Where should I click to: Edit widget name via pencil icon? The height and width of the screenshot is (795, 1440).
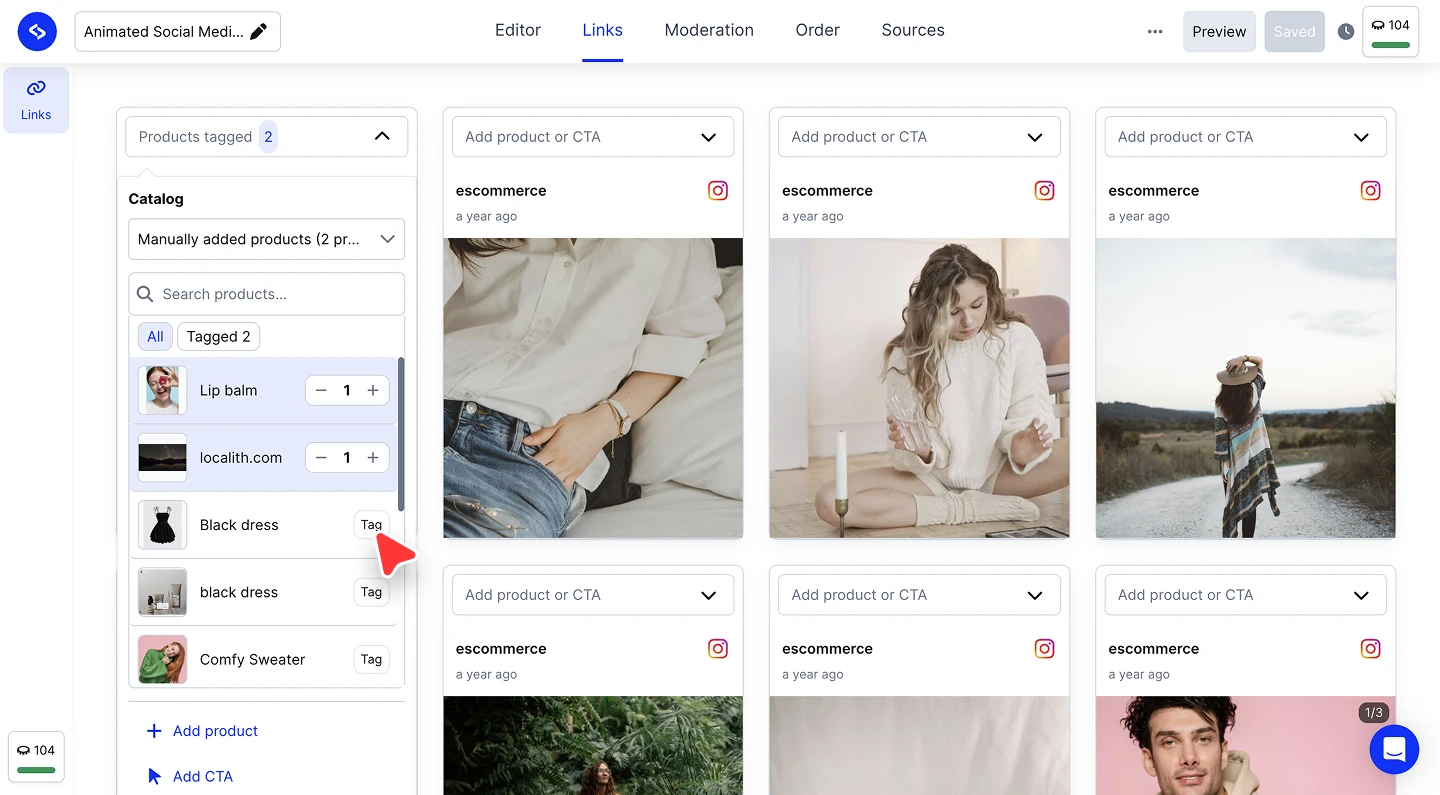pyautogui.click(x=259, y=32)
